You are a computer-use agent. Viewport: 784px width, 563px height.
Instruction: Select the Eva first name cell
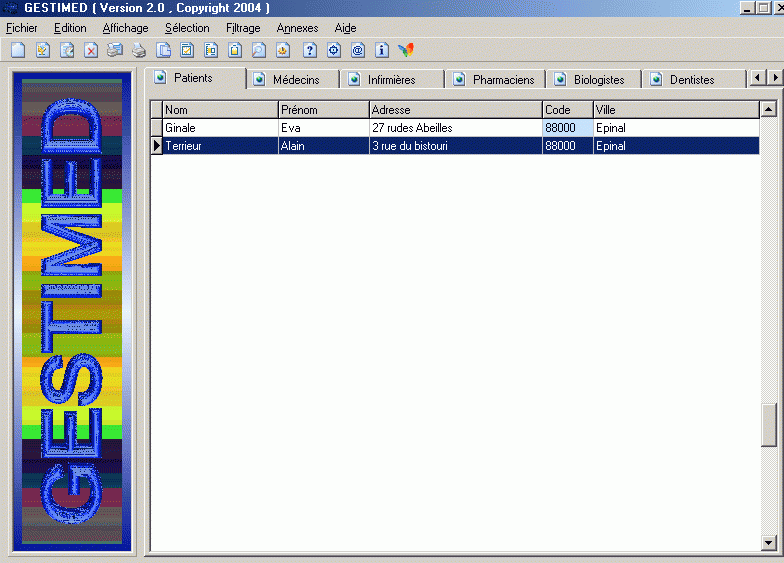pyautogui.click(x=324, y=128)
